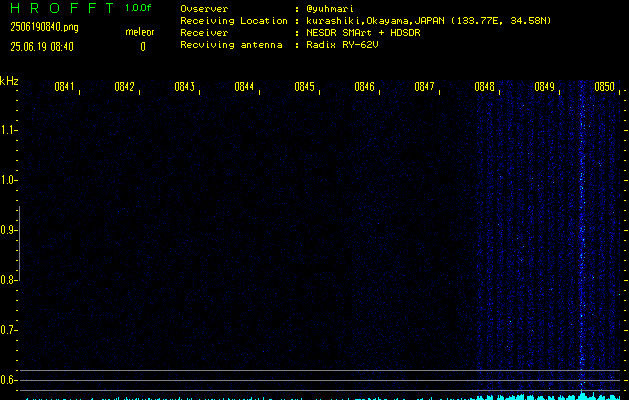The image size is (629, 400).
Task: Click the observer name @yuhmari
Action: (x=330, y=9)
